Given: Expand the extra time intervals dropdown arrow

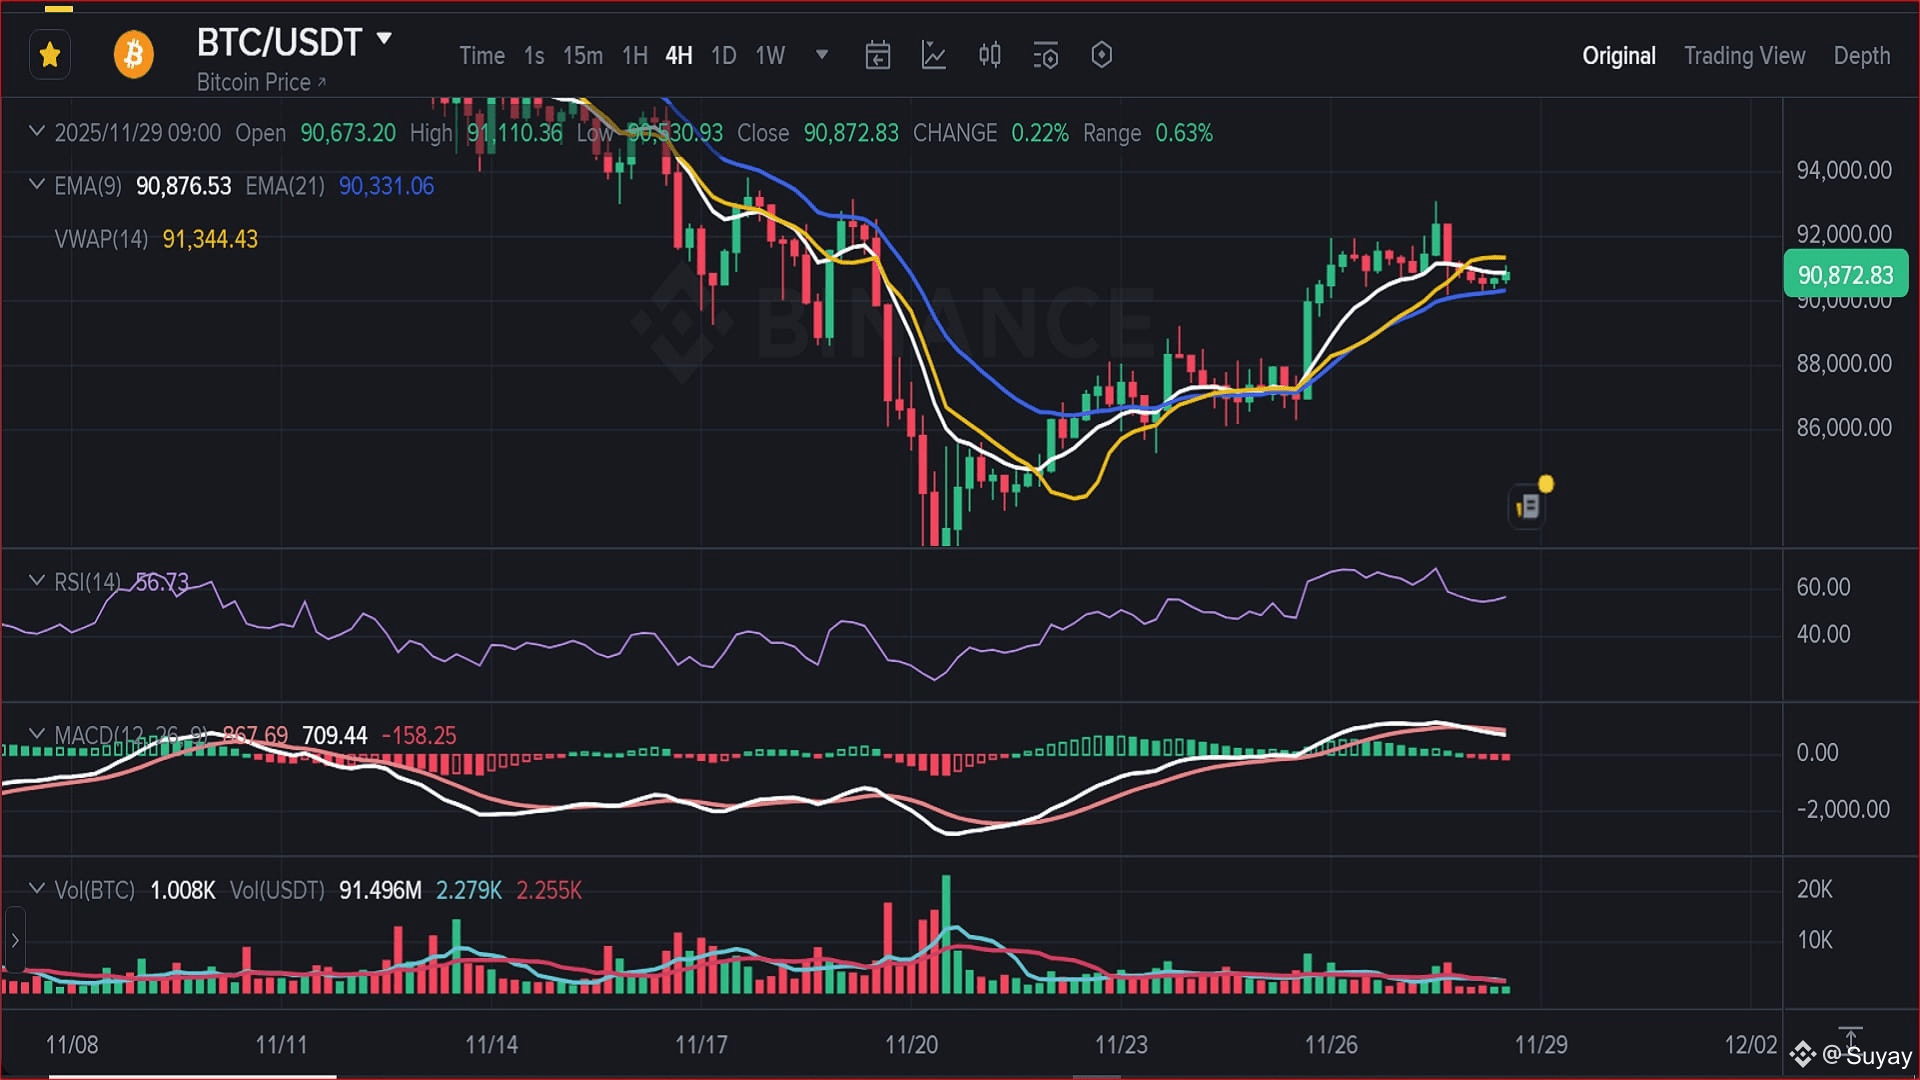Looking at the screenshot, I should click(x=822, y=55).
